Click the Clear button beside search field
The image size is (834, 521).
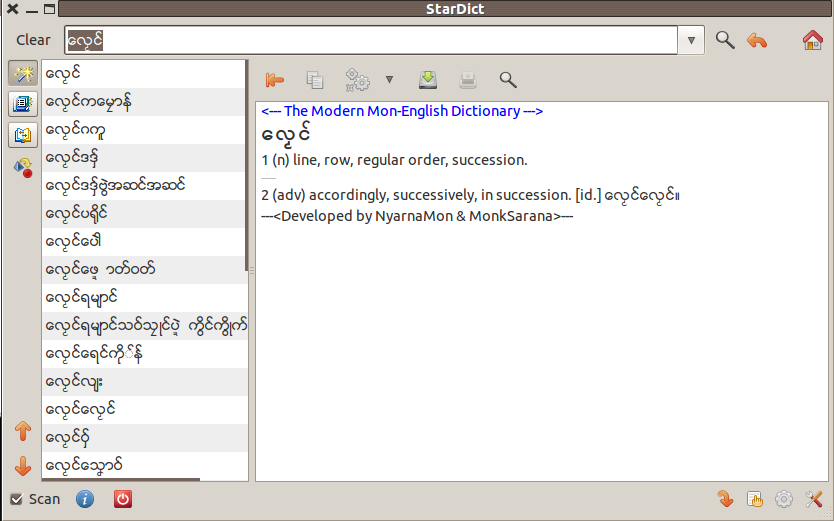click(33, 40)
